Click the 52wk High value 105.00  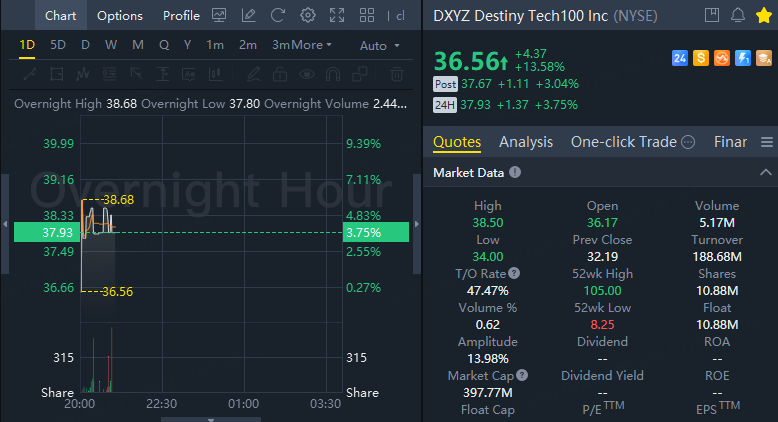[x=602, y=291]
